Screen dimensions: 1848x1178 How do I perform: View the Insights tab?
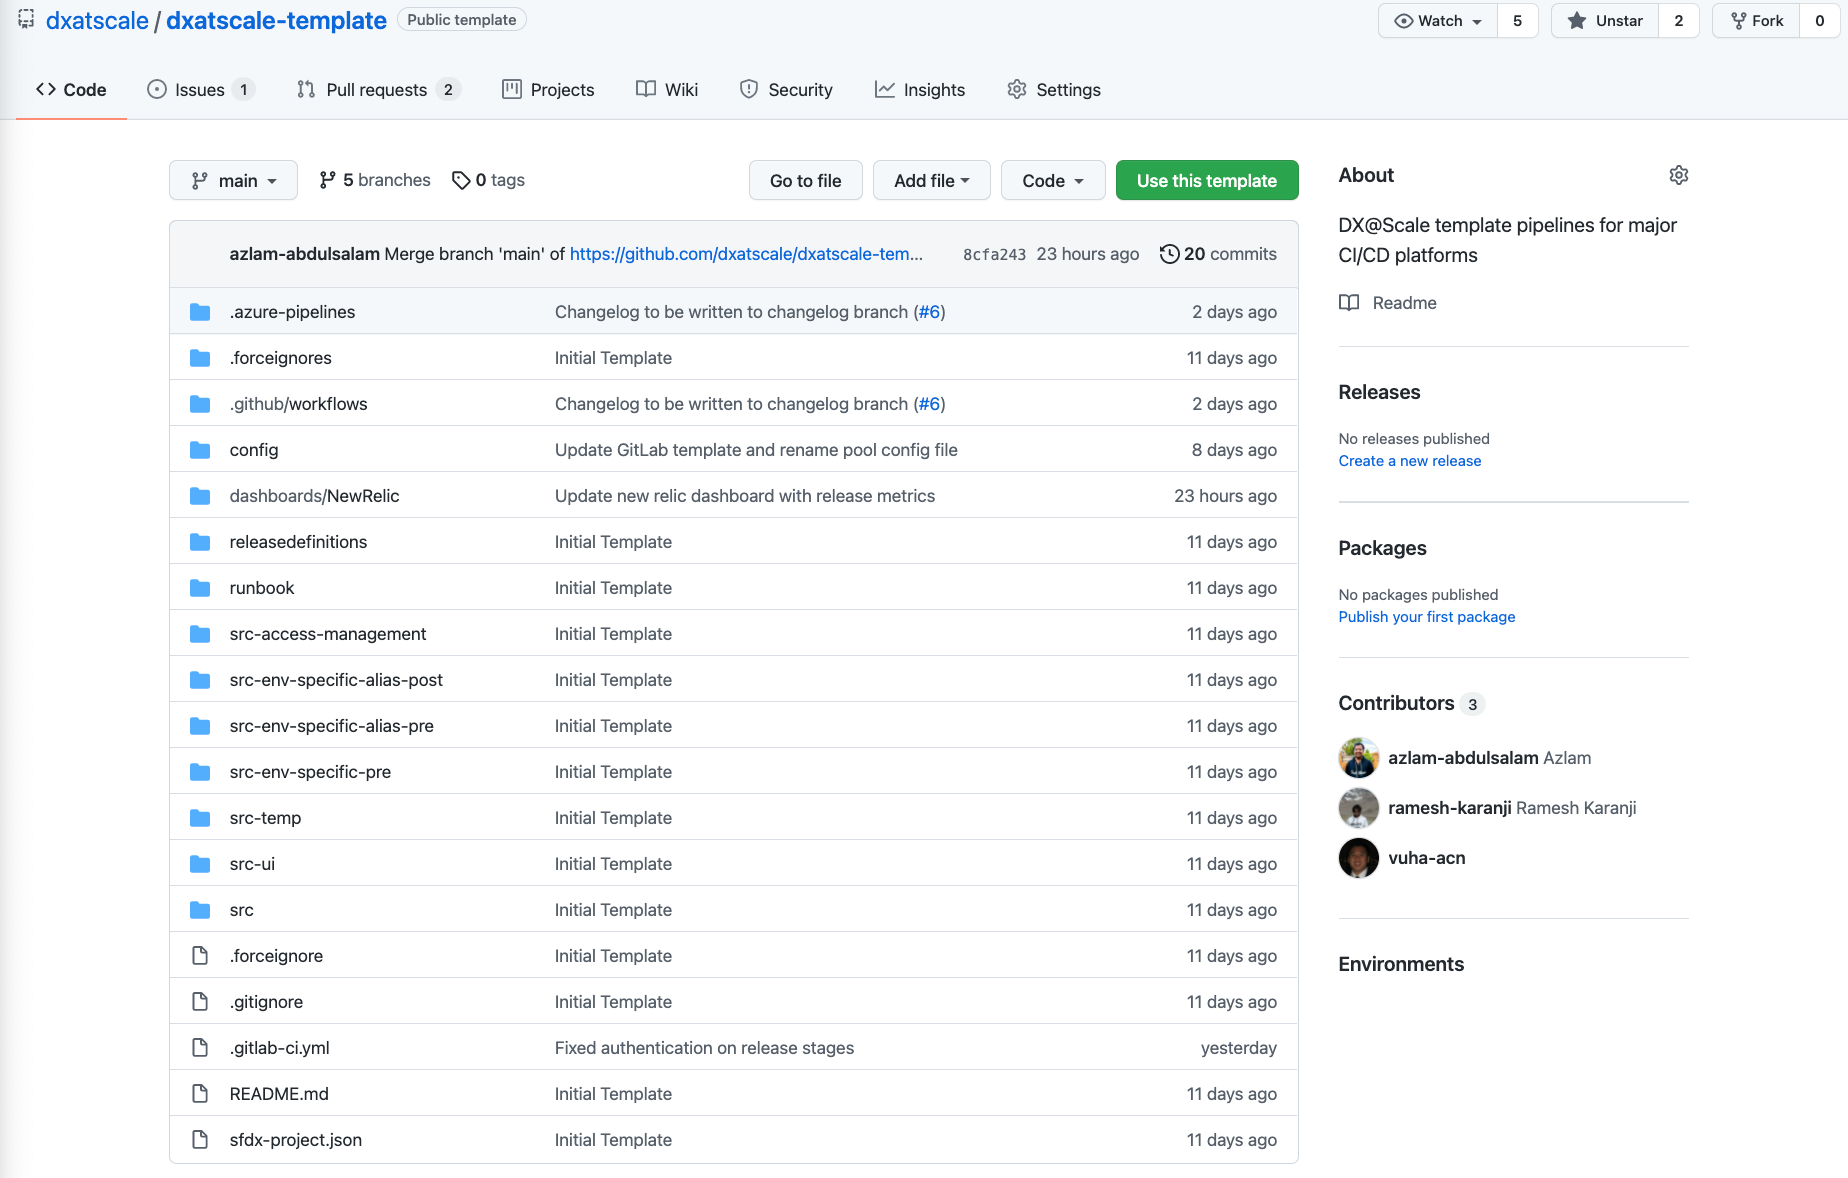click(920, 89)
